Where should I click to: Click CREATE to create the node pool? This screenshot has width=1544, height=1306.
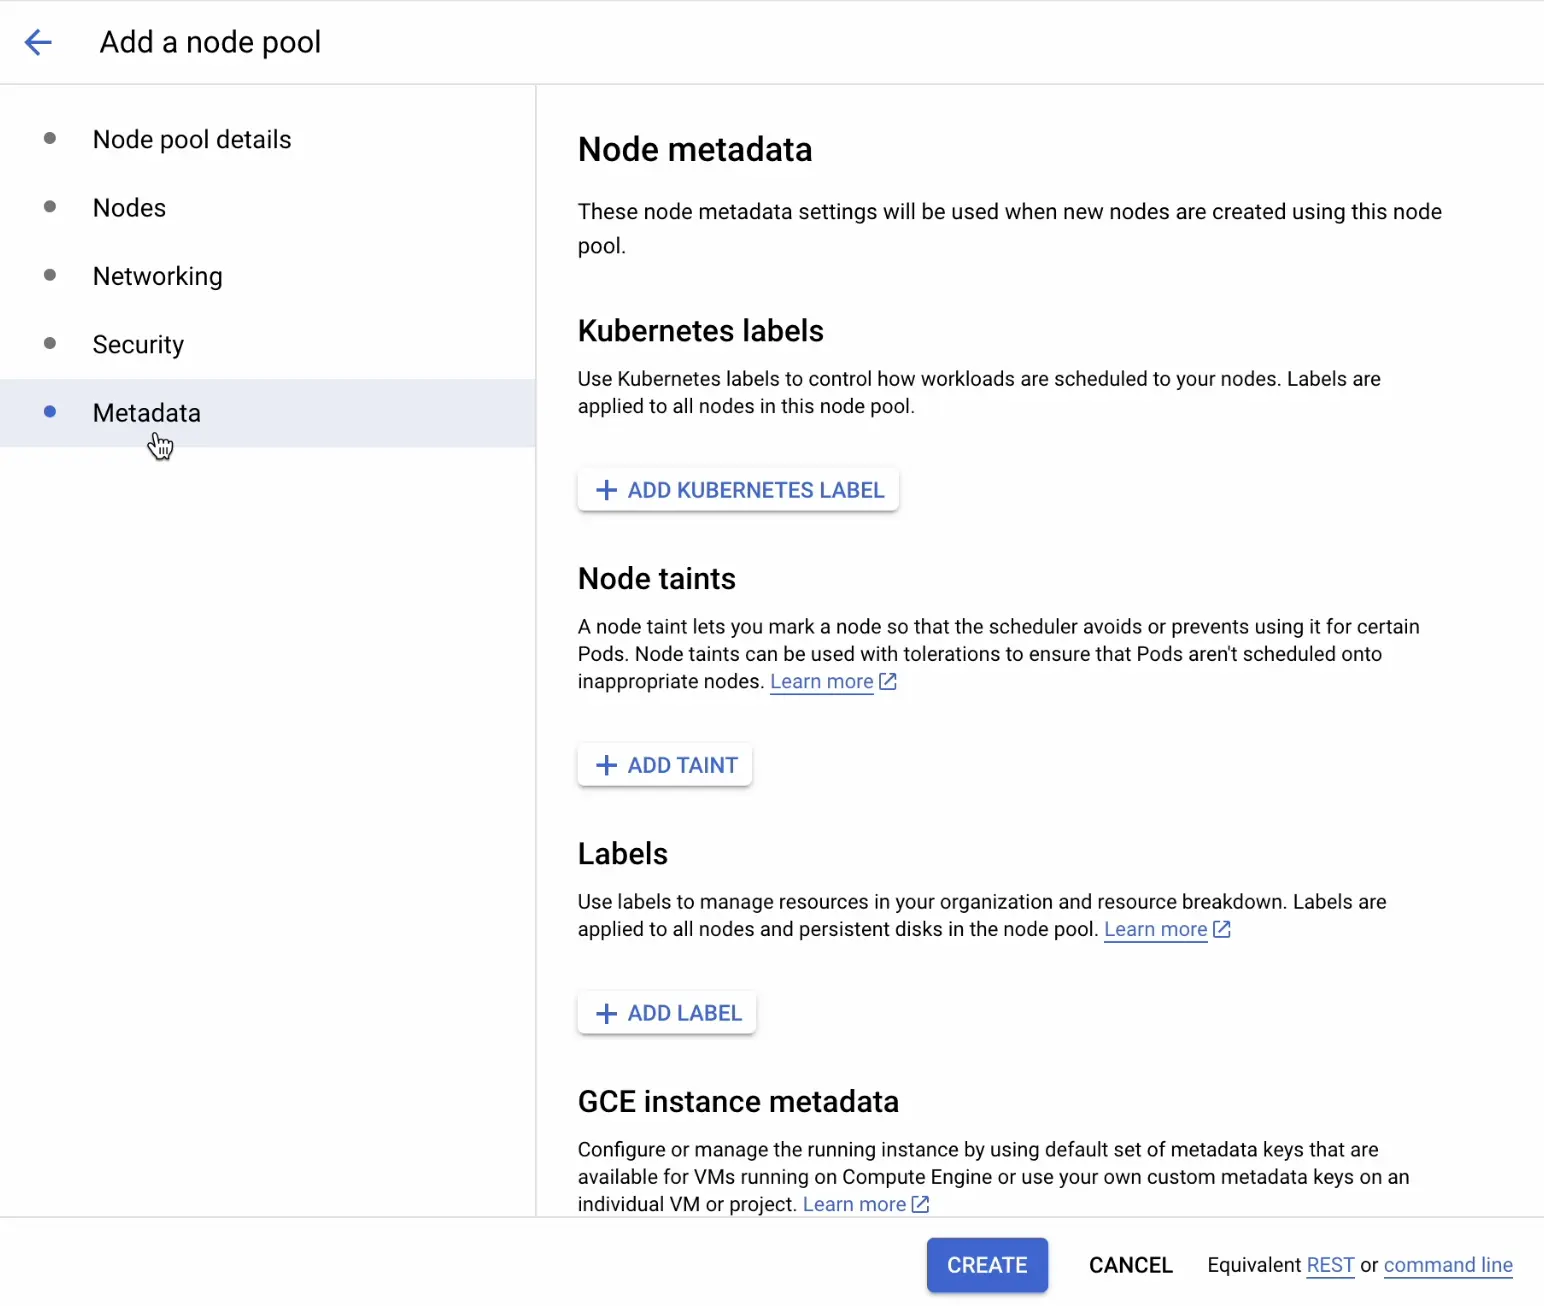tap(986, 1265)
